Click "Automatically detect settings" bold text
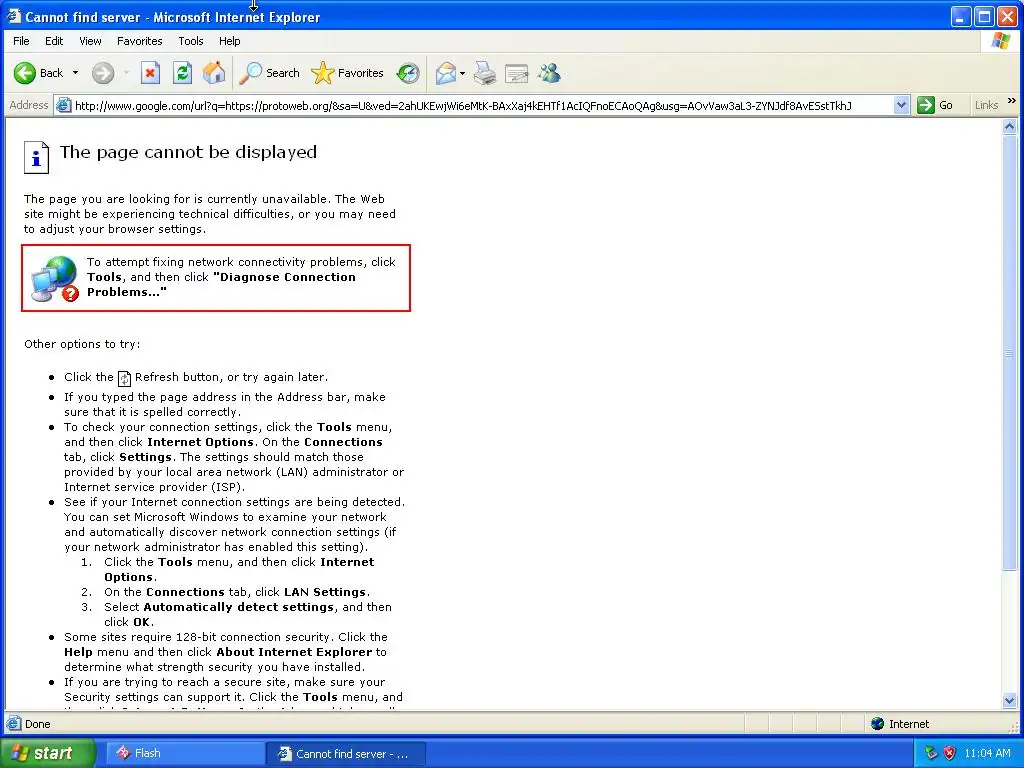1024x768 pixels. tap(239, 607)
